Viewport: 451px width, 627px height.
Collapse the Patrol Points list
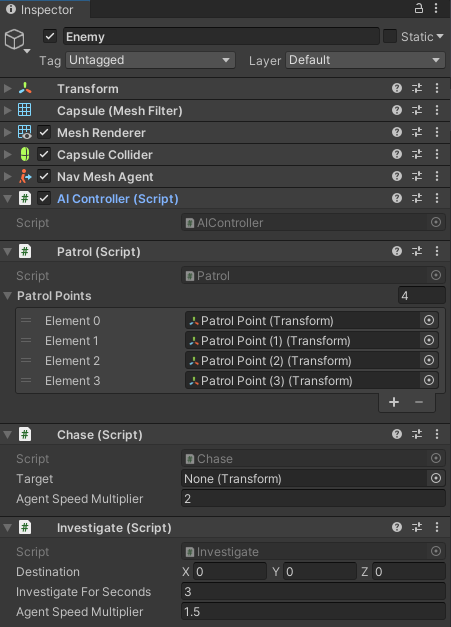click(8, 296)
